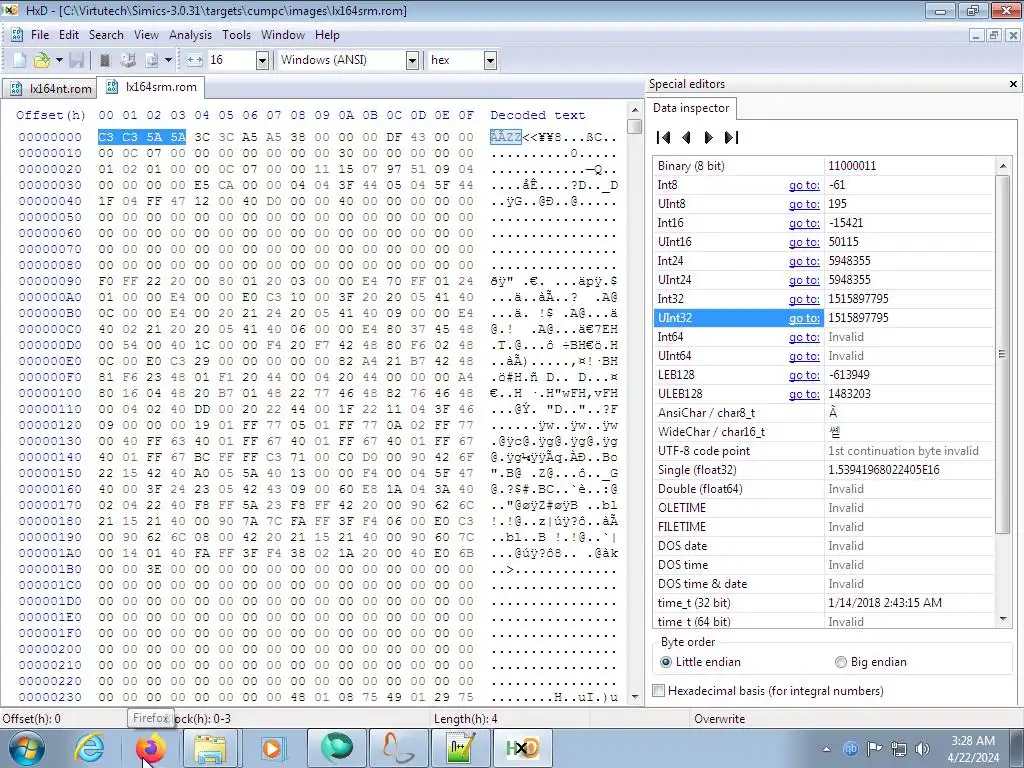Viewport: 1024px width, 768px height.
Task: Click the hex editor vertical scrollbar thumb
Action: point(634,126)
